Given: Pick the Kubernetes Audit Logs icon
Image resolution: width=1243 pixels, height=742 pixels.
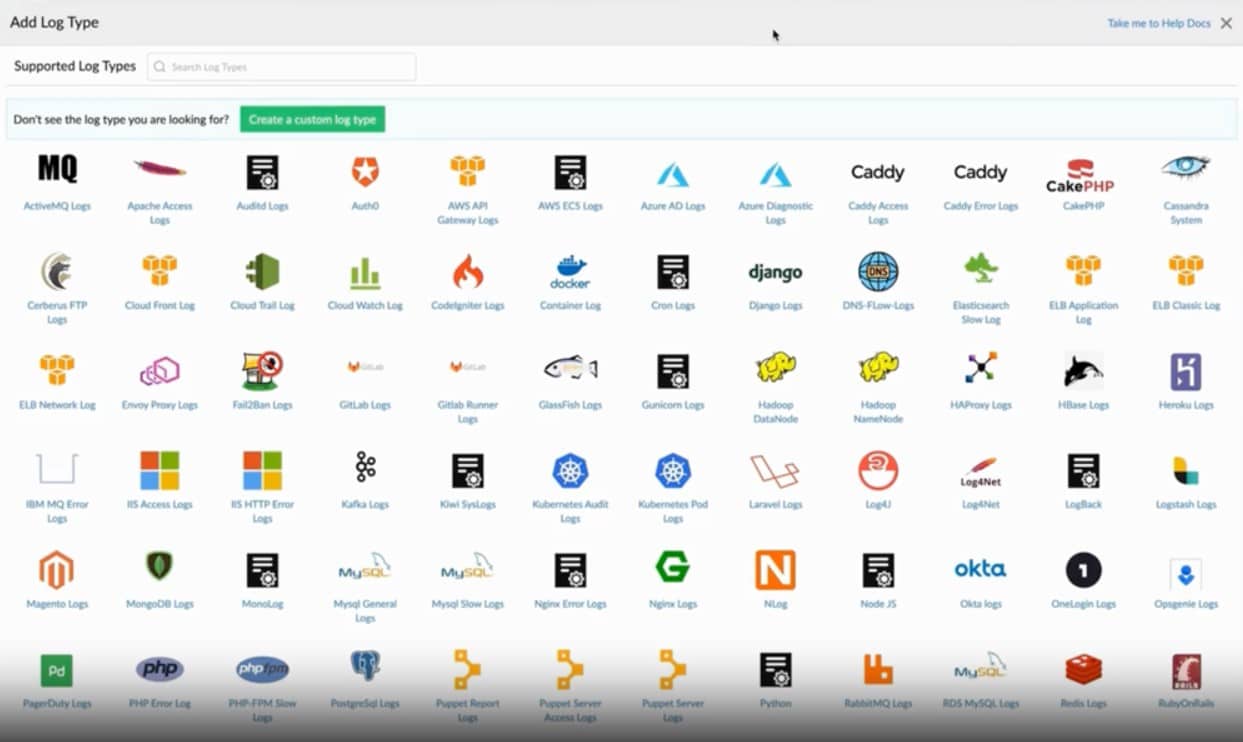Looking at the screenshot, I should (x=570, y=470).
